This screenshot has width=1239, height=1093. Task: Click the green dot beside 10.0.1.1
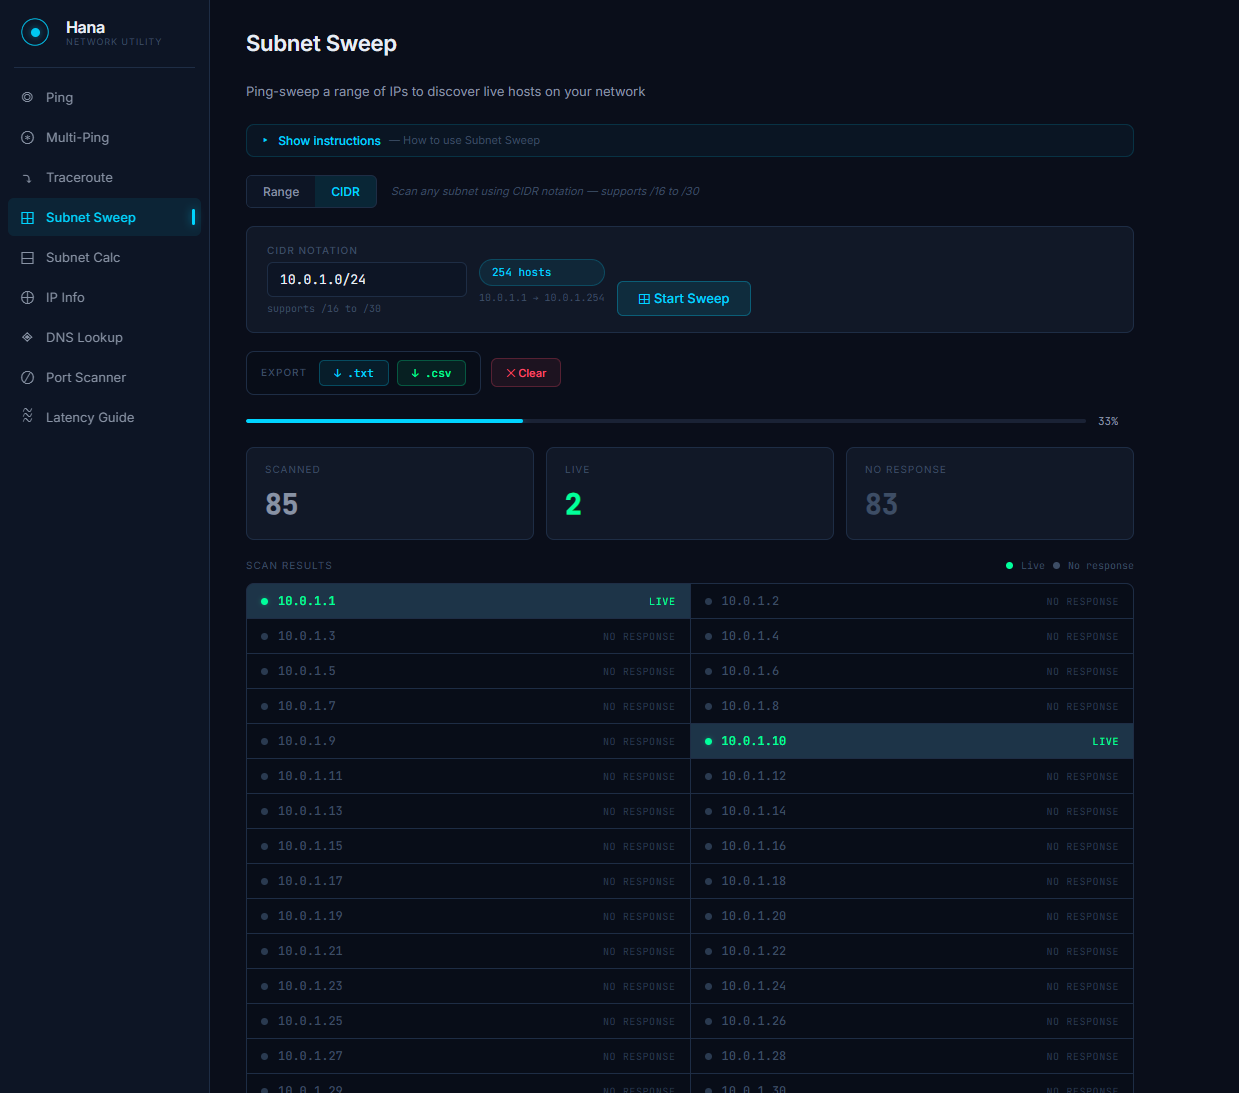click(264, 601)
